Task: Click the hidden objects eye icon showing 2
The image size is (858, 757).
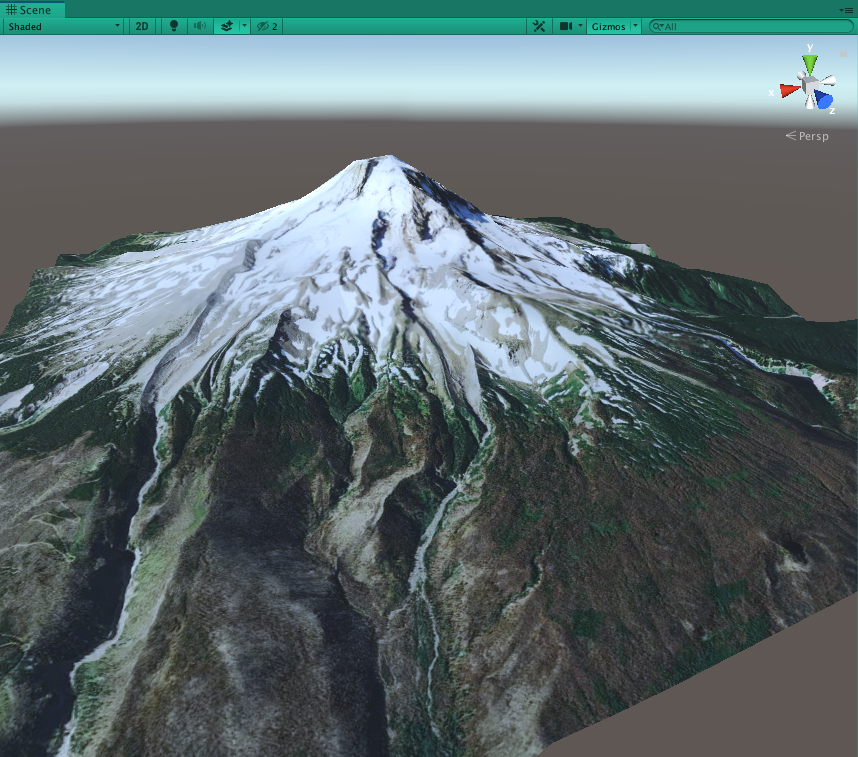Action: tap(264, 26)
